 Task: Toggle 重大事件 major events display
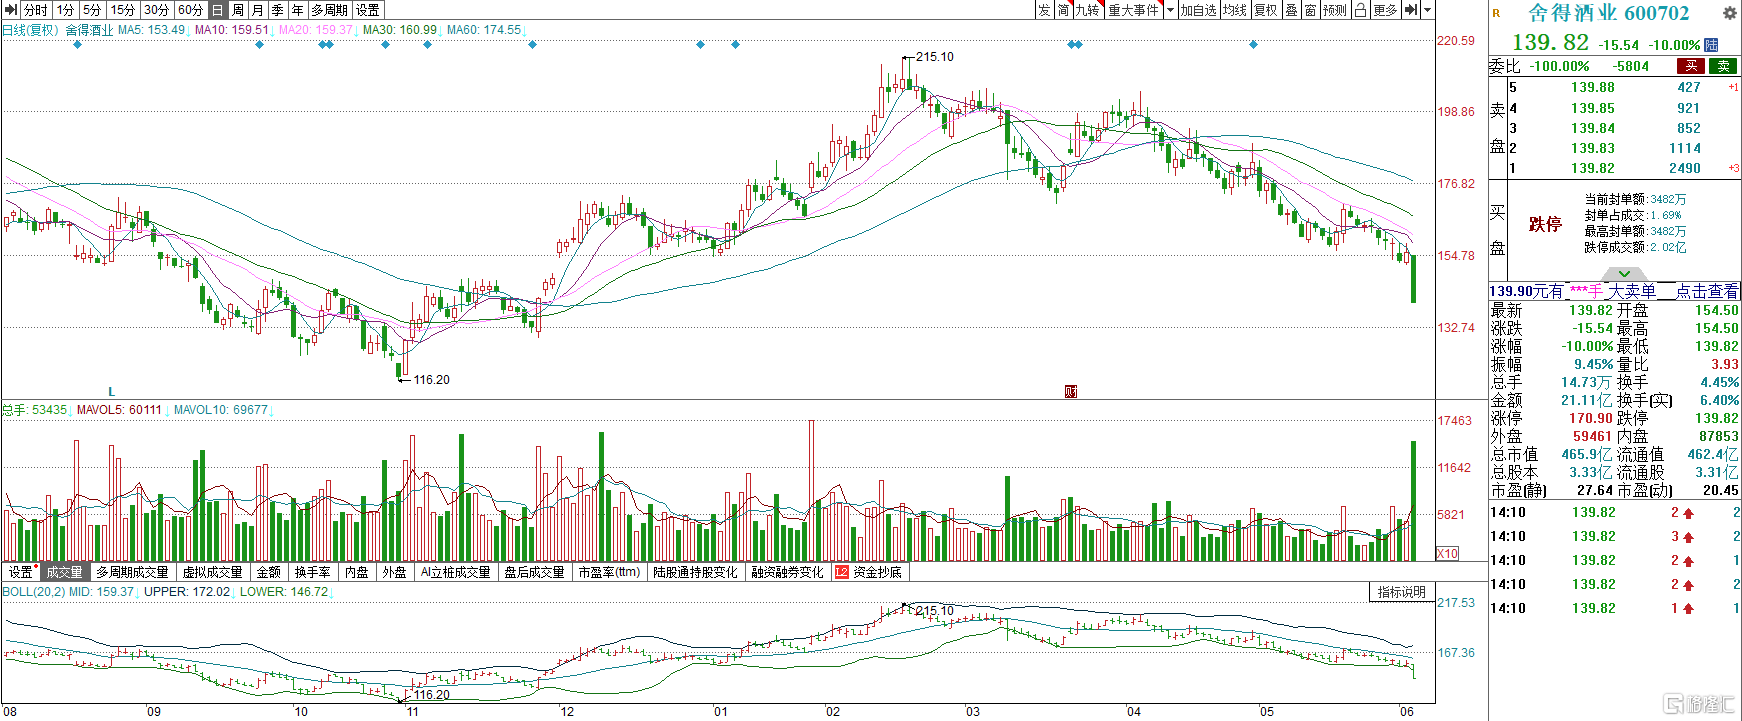tap(1134, 10)
